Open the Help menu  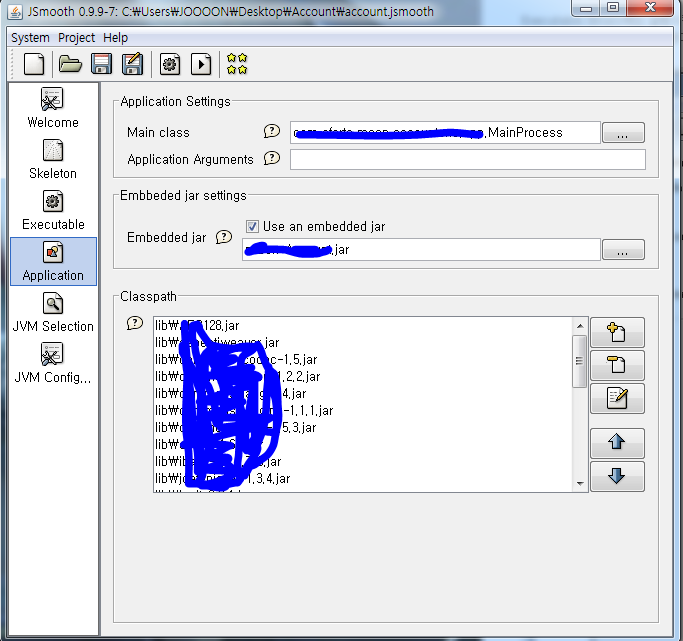click(115, 38)
